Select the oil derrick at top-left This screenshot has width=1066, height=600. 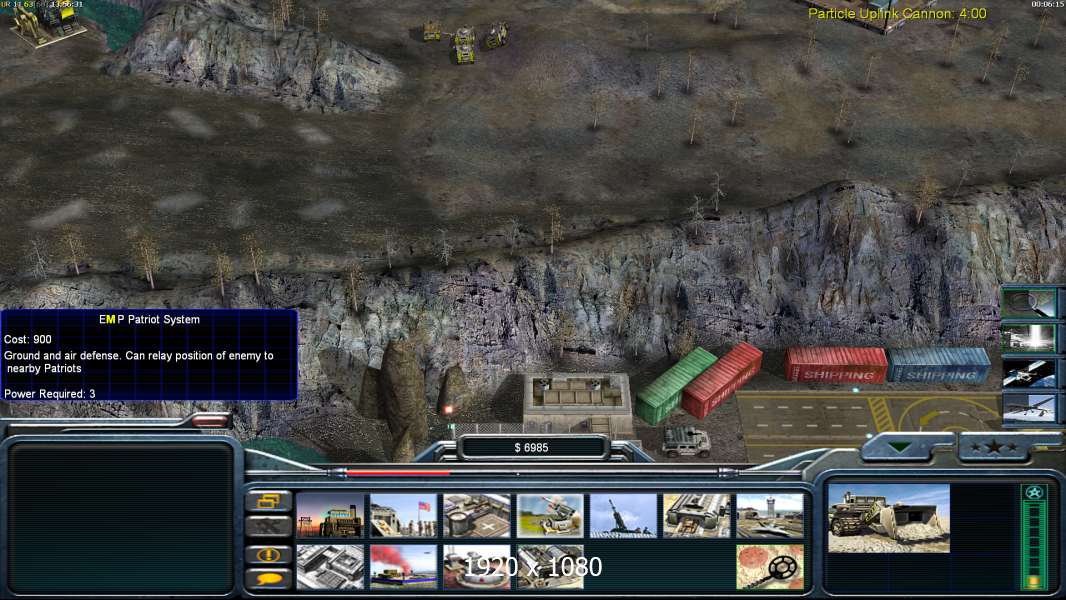coord(46,24)
